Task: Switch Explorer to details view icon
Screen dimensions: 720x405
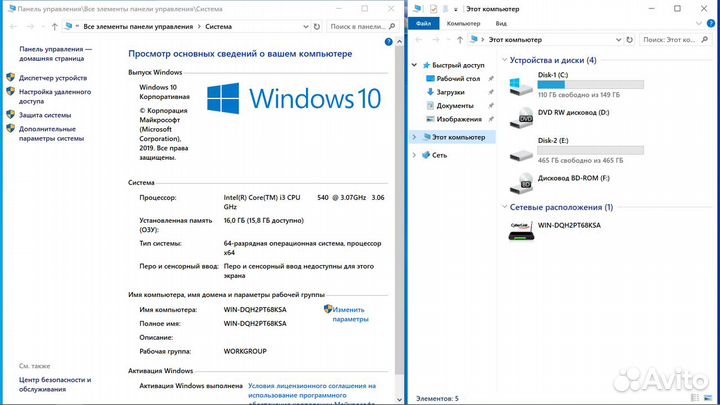Action: [695, 398]
